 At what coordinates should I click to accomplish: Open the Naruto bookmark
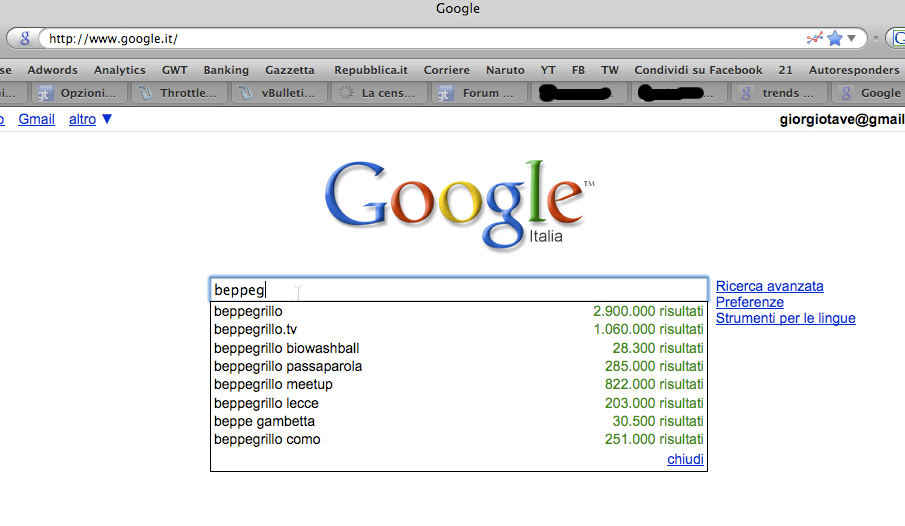tap(505, 70)
